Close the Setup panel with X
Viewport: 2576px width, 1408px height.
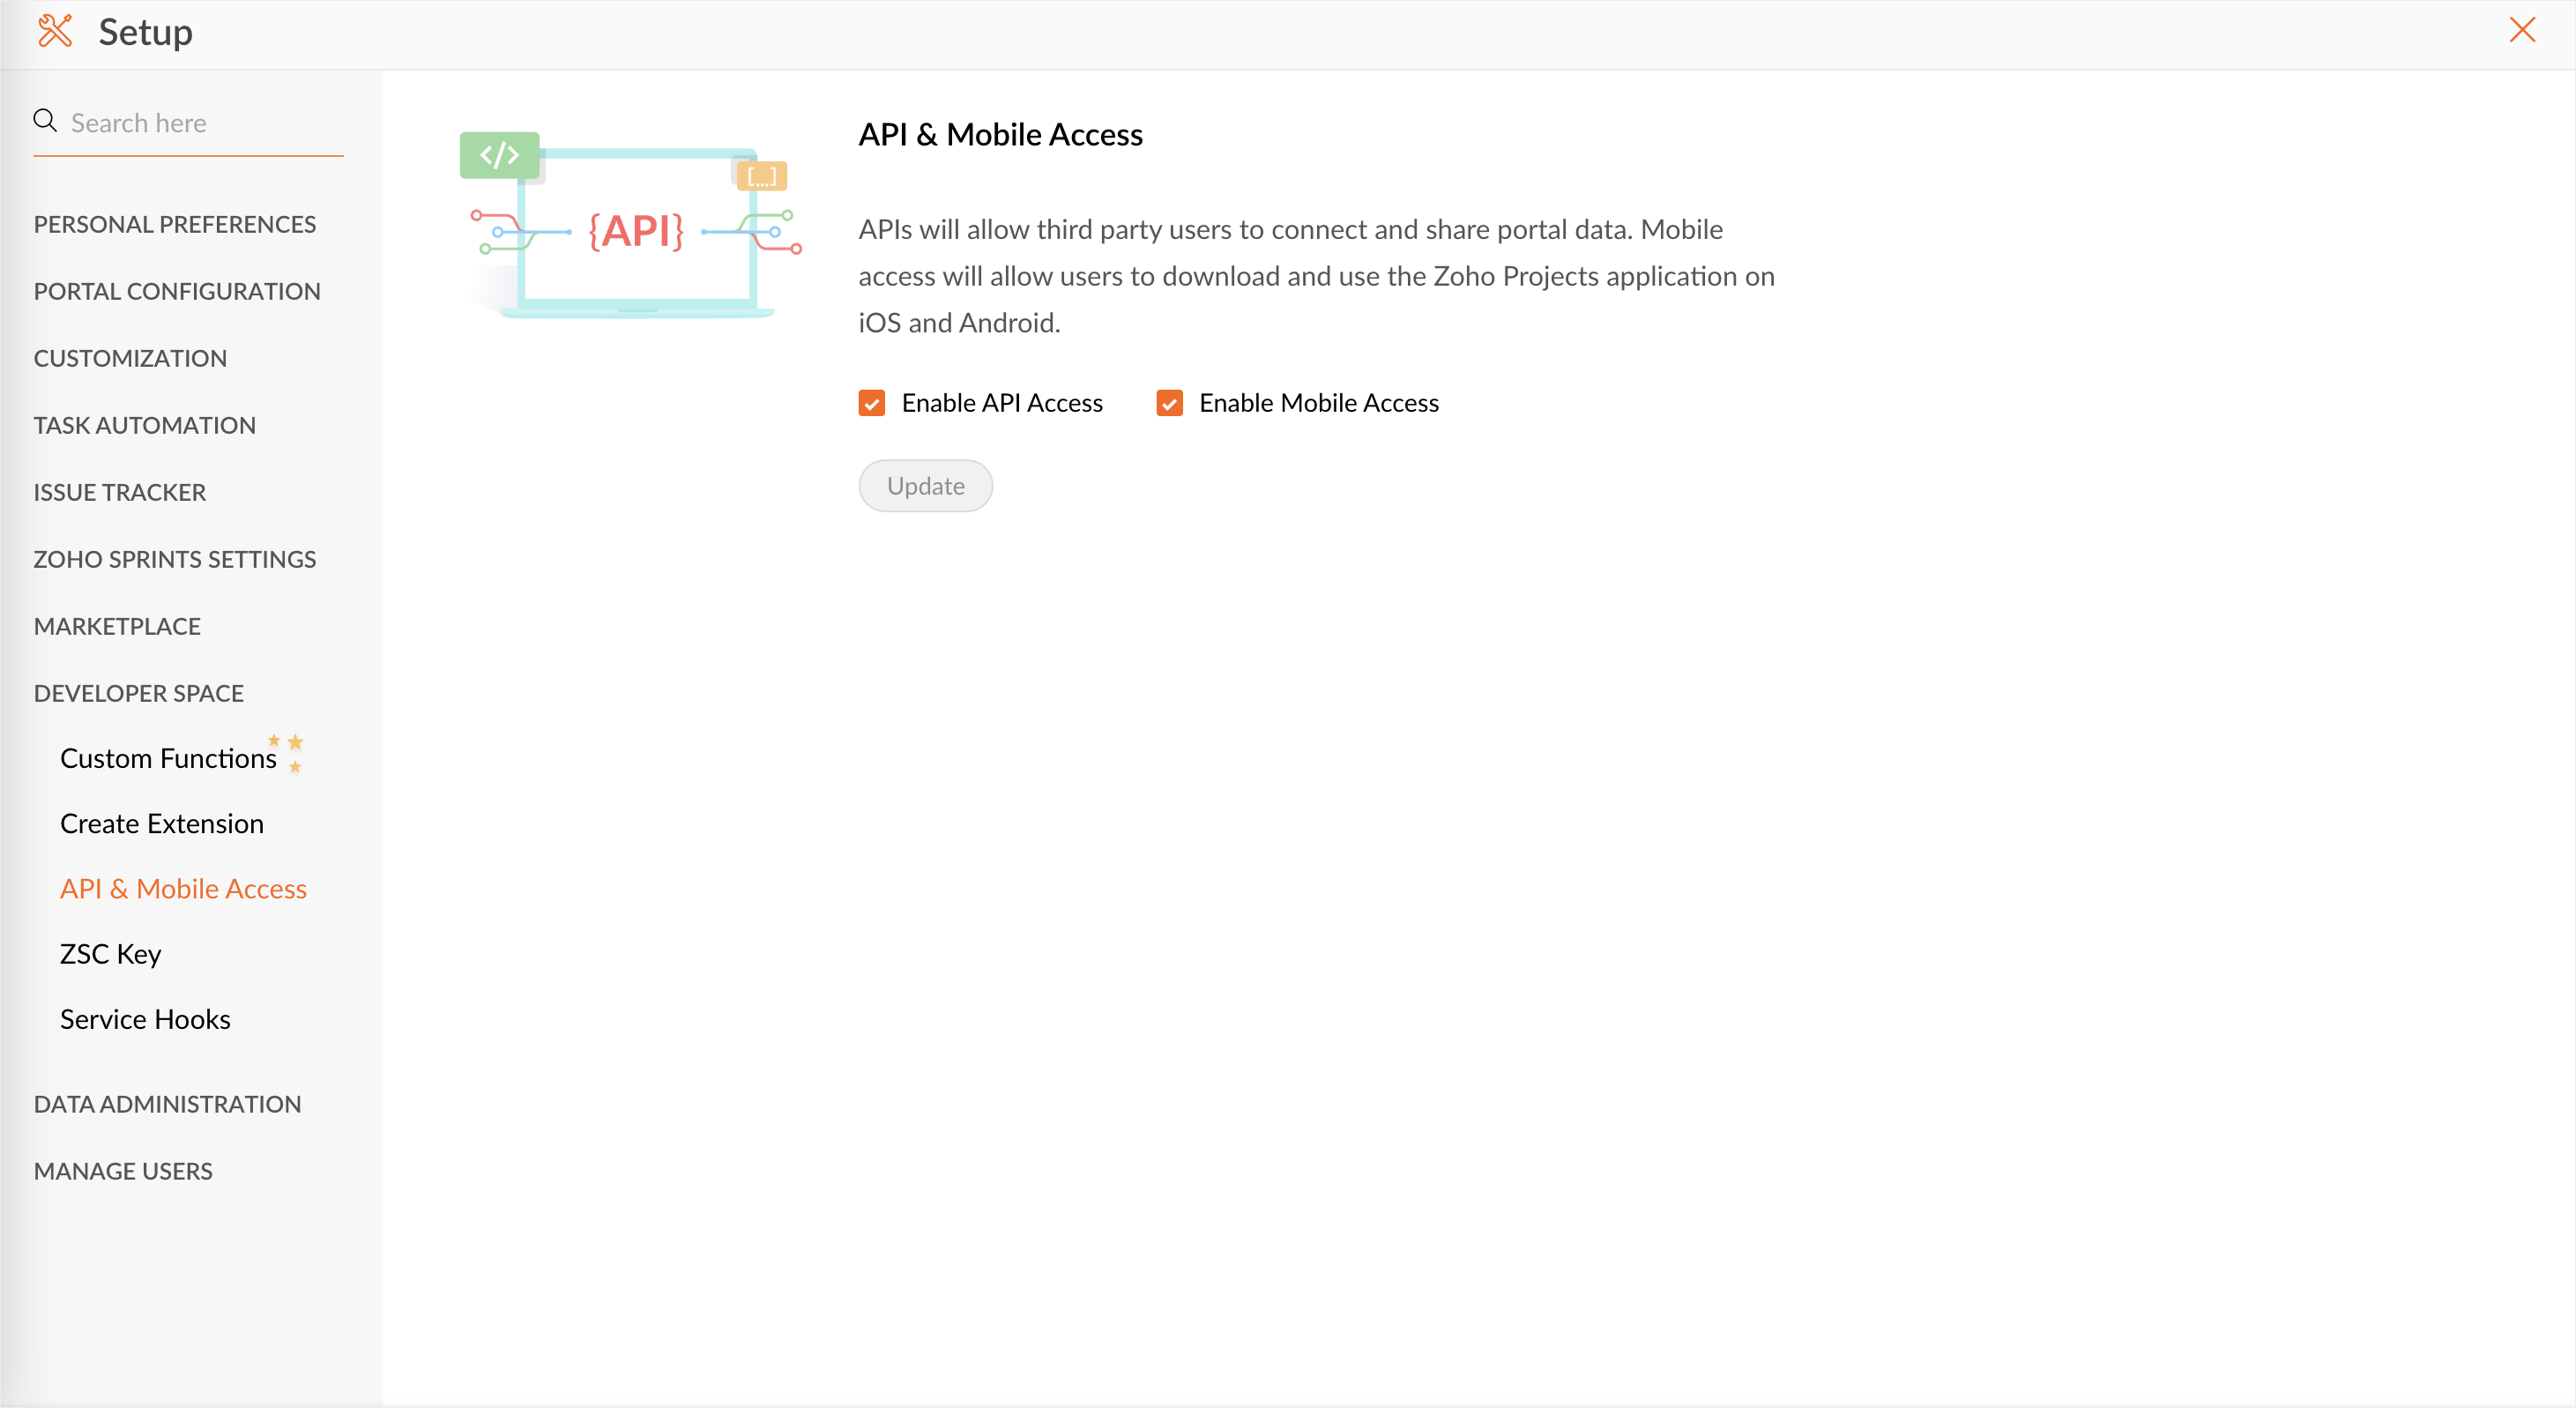click(x=2522, y=30)
